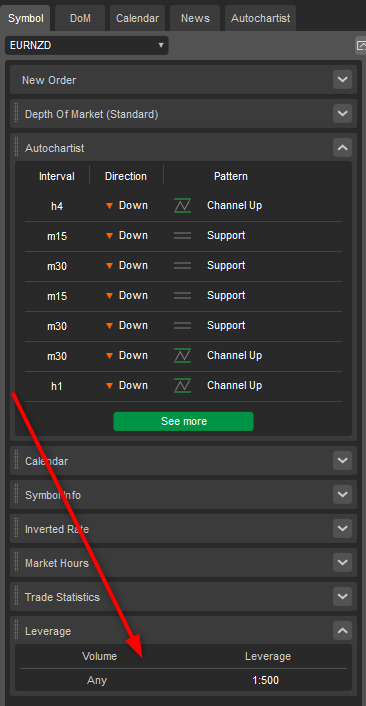Screen dimensions: 366x706
Task: Click the green See more button
Action: pyautogui.click(x=183, y=421)
